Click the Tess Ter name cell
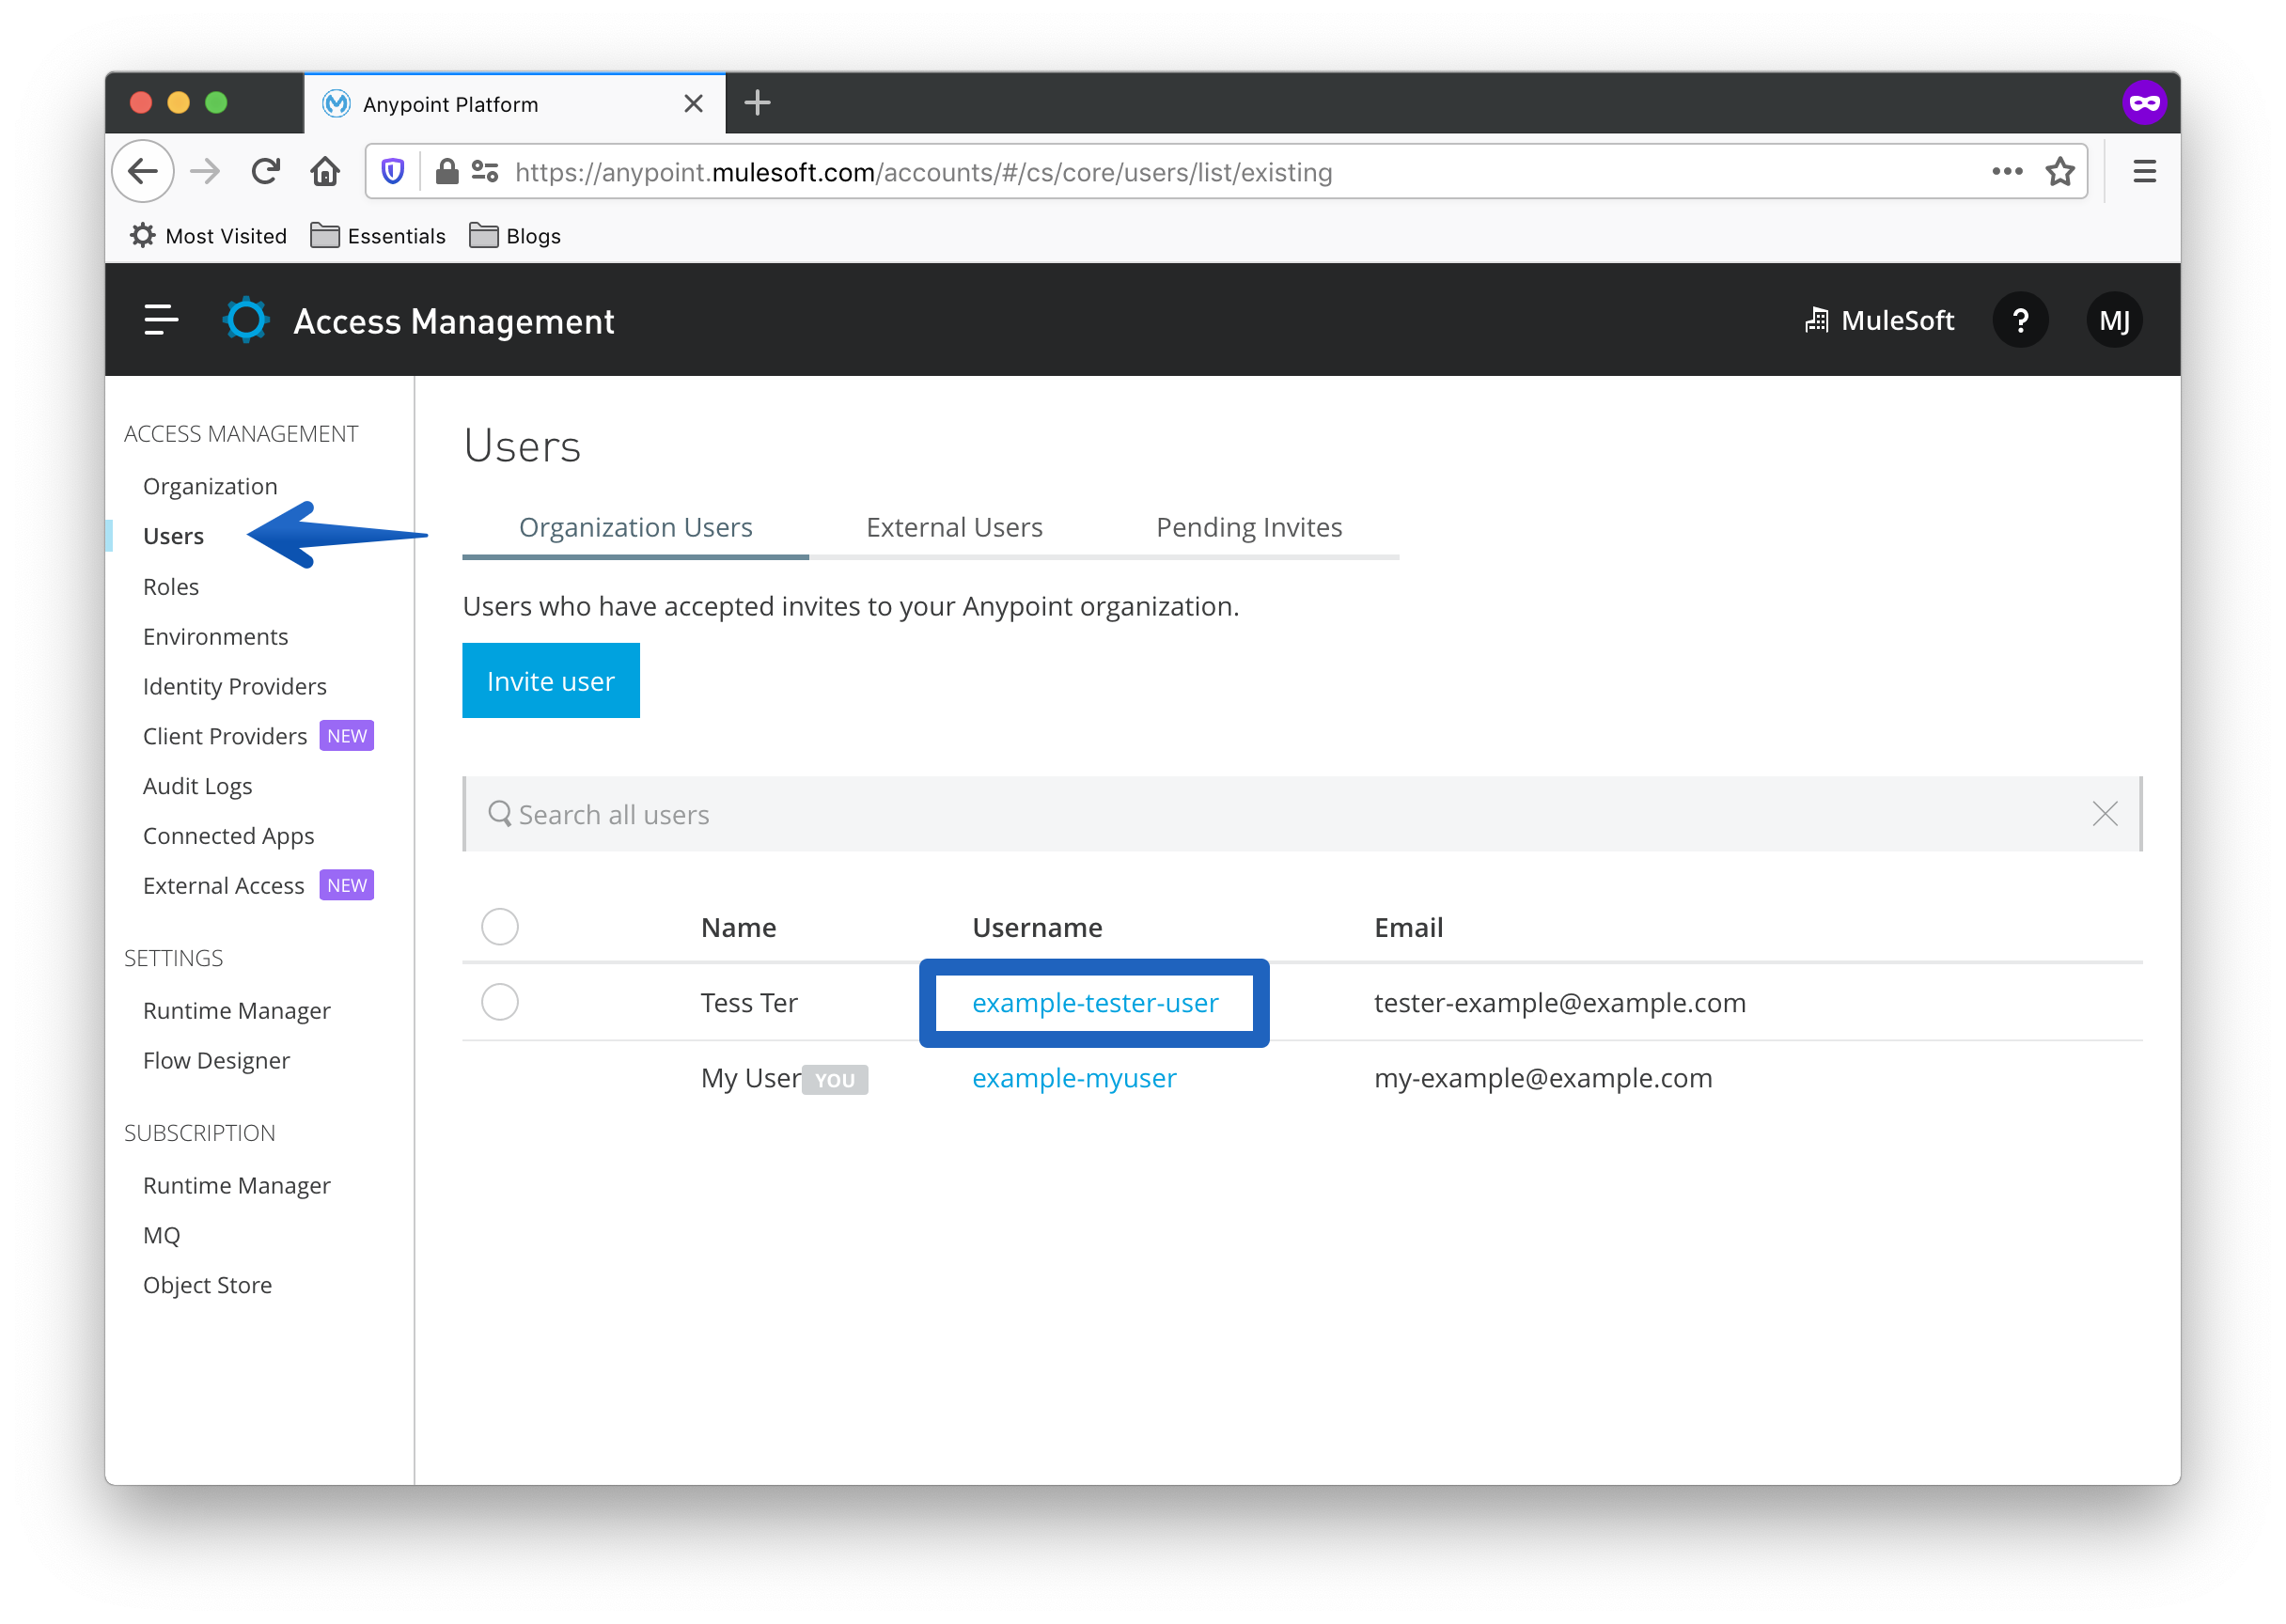The image size is (2286, 1624). click(x=749, y=1003)
